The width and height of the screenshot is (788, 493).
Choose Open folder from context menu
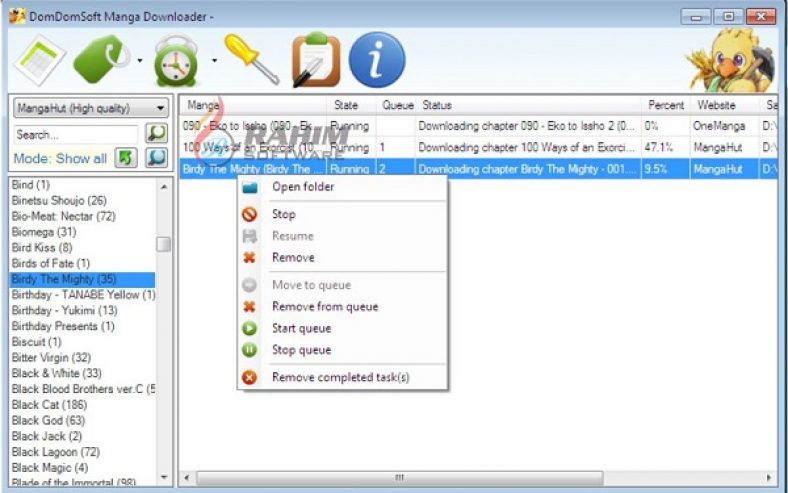pyautogui.click(x=343, y=187)
